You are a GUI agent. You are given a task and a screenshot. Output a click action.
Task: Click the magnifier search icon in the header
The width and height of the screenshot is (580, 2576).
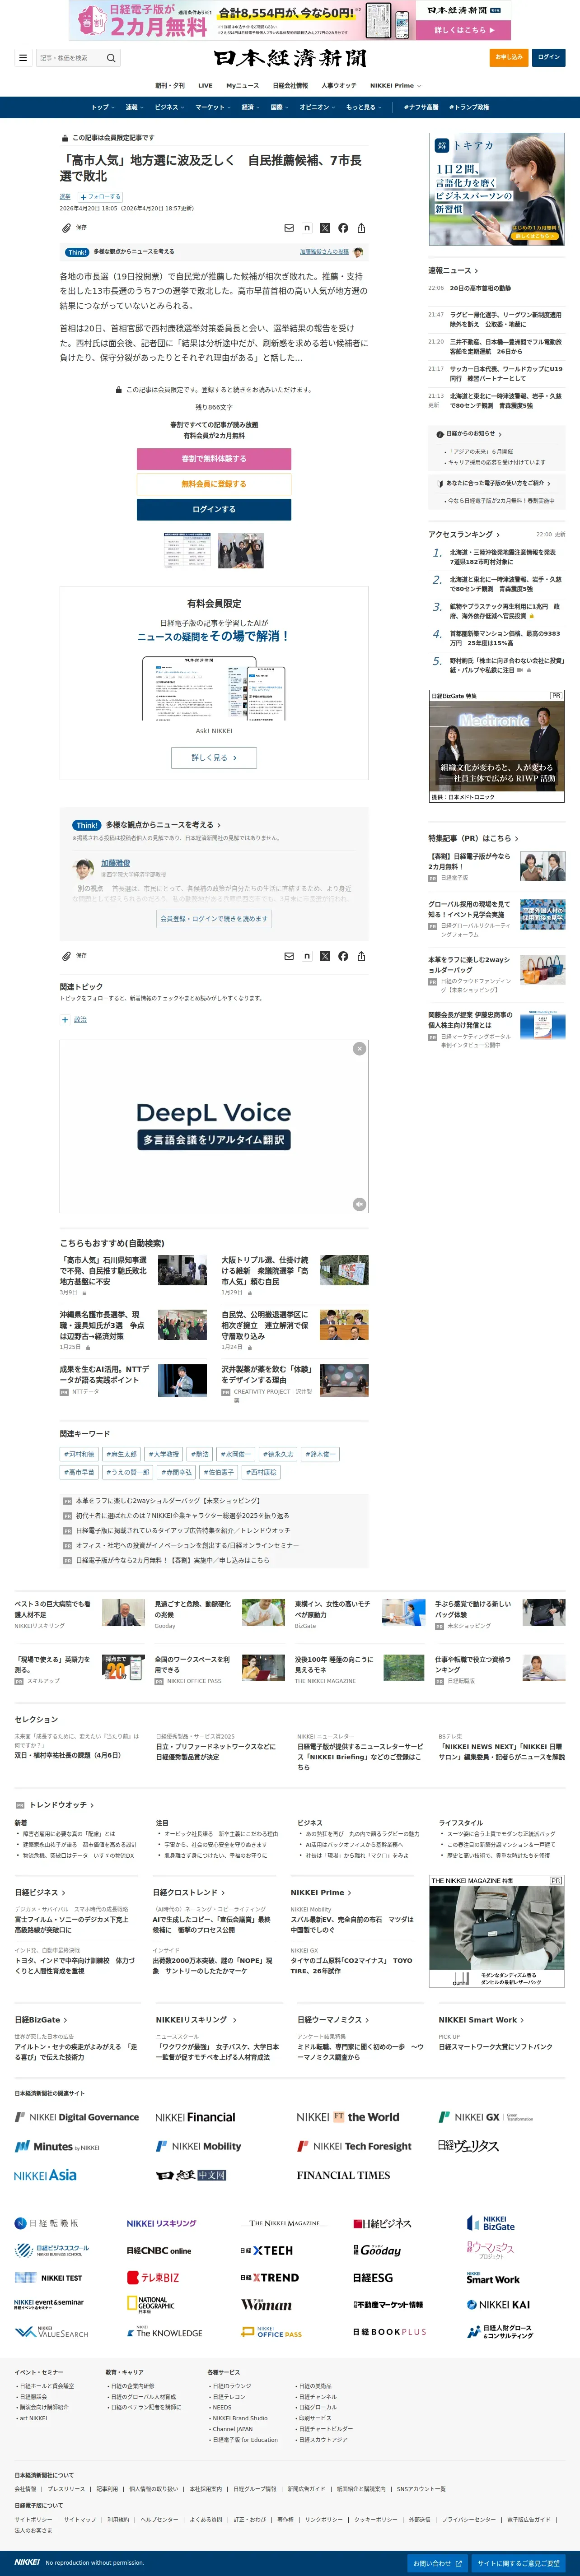click(x=111, y=58)
